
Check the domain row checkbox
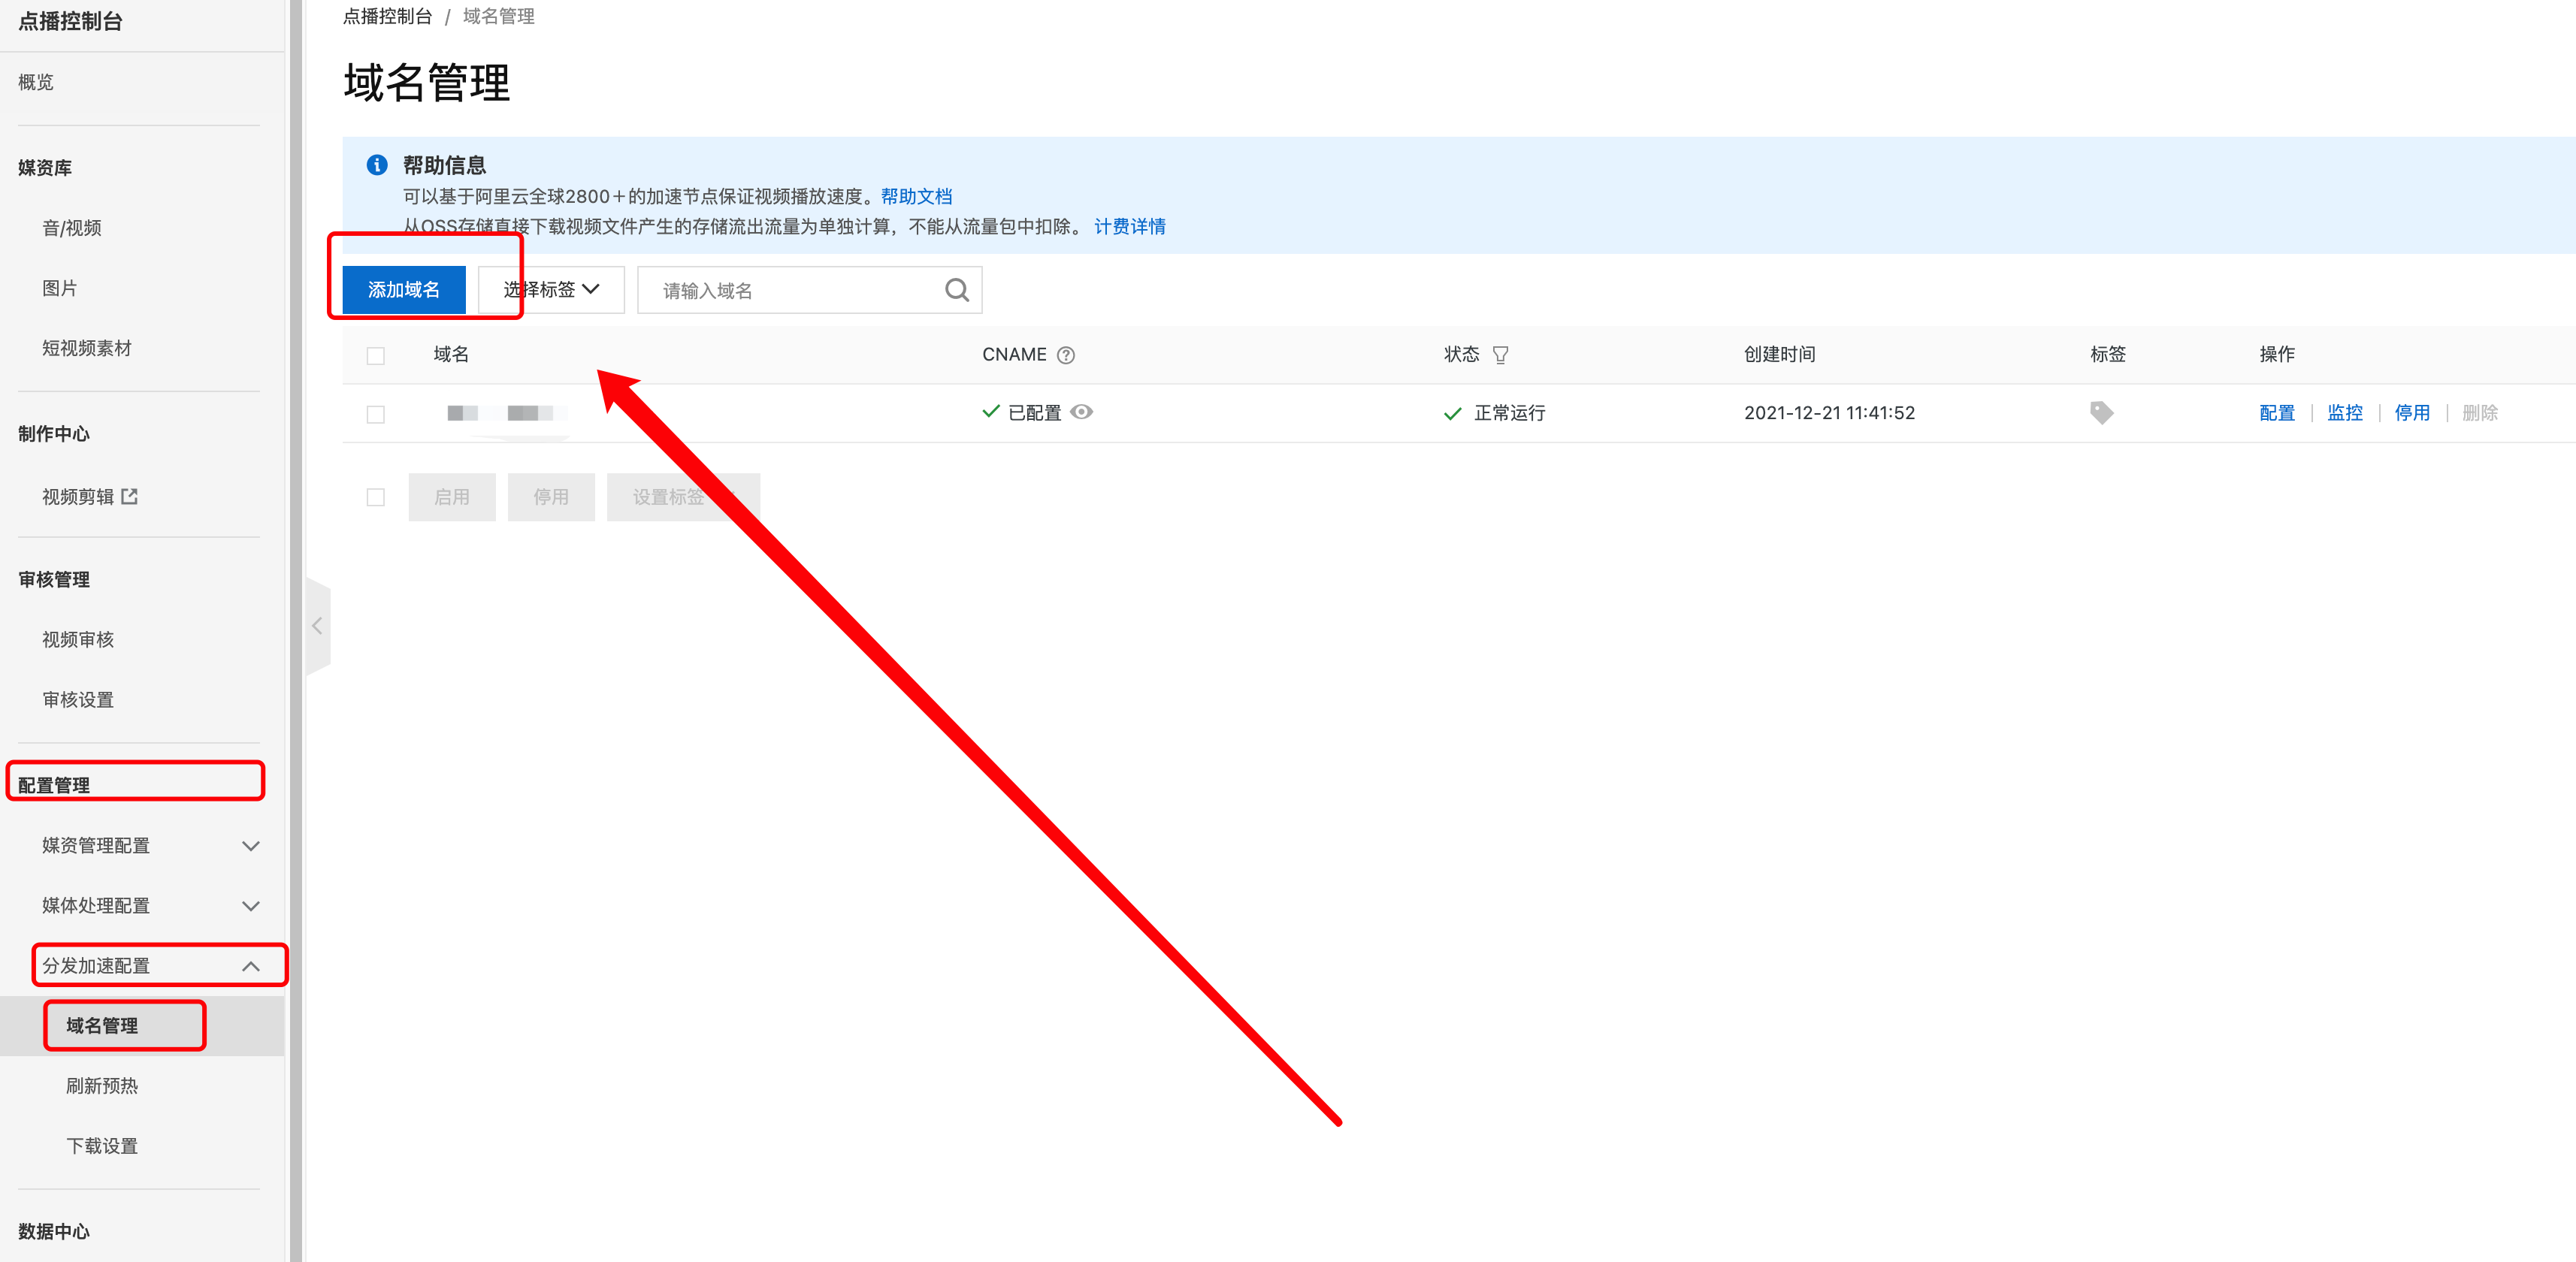coord(376,414)
